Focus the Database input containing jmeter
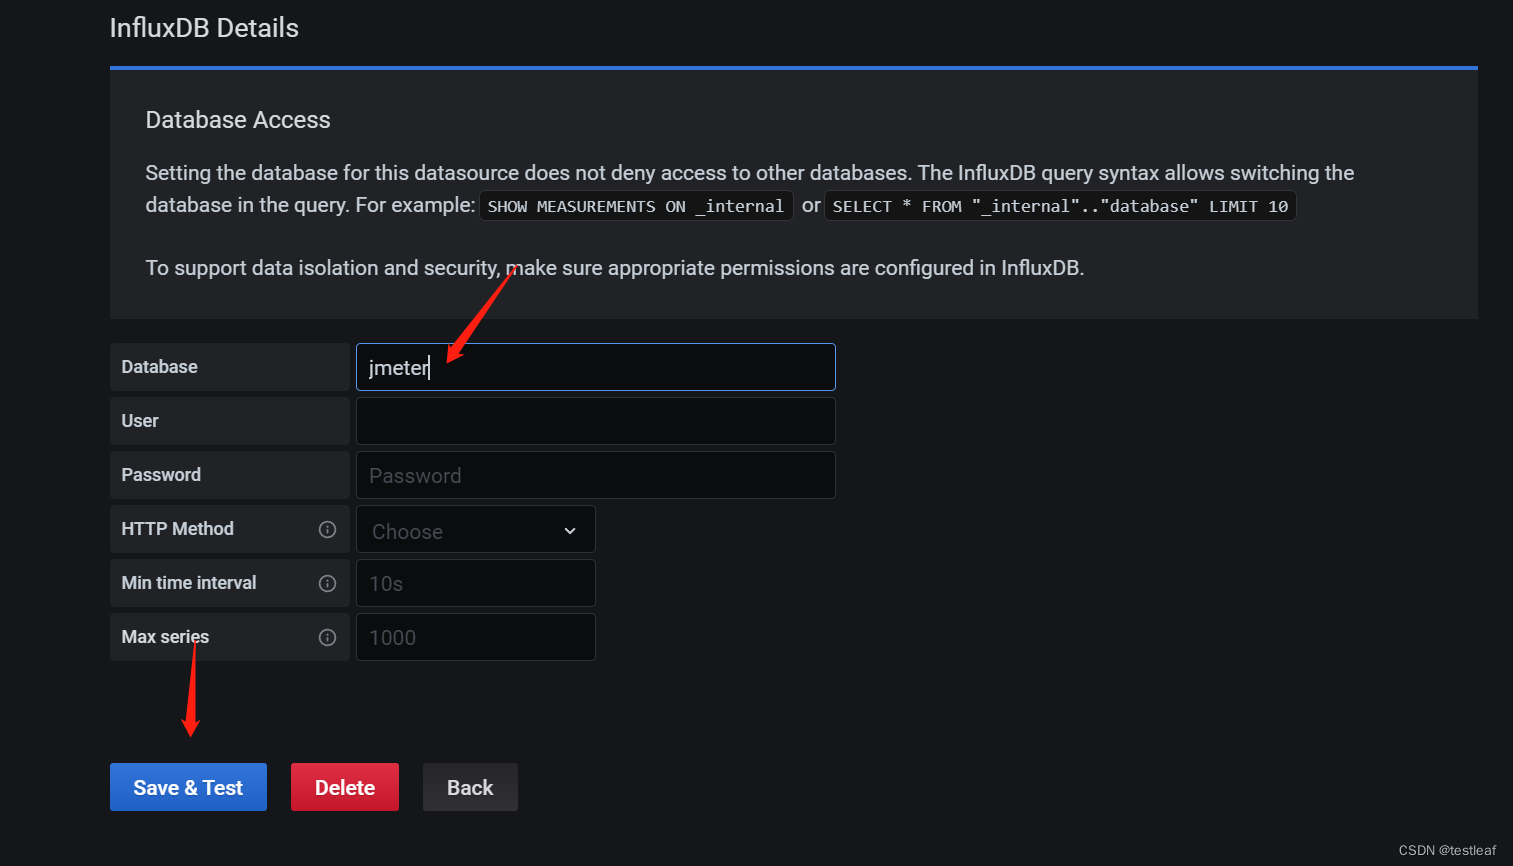Image resolution: width=1513 pixels, height=866 pixels. click(596, 367)
